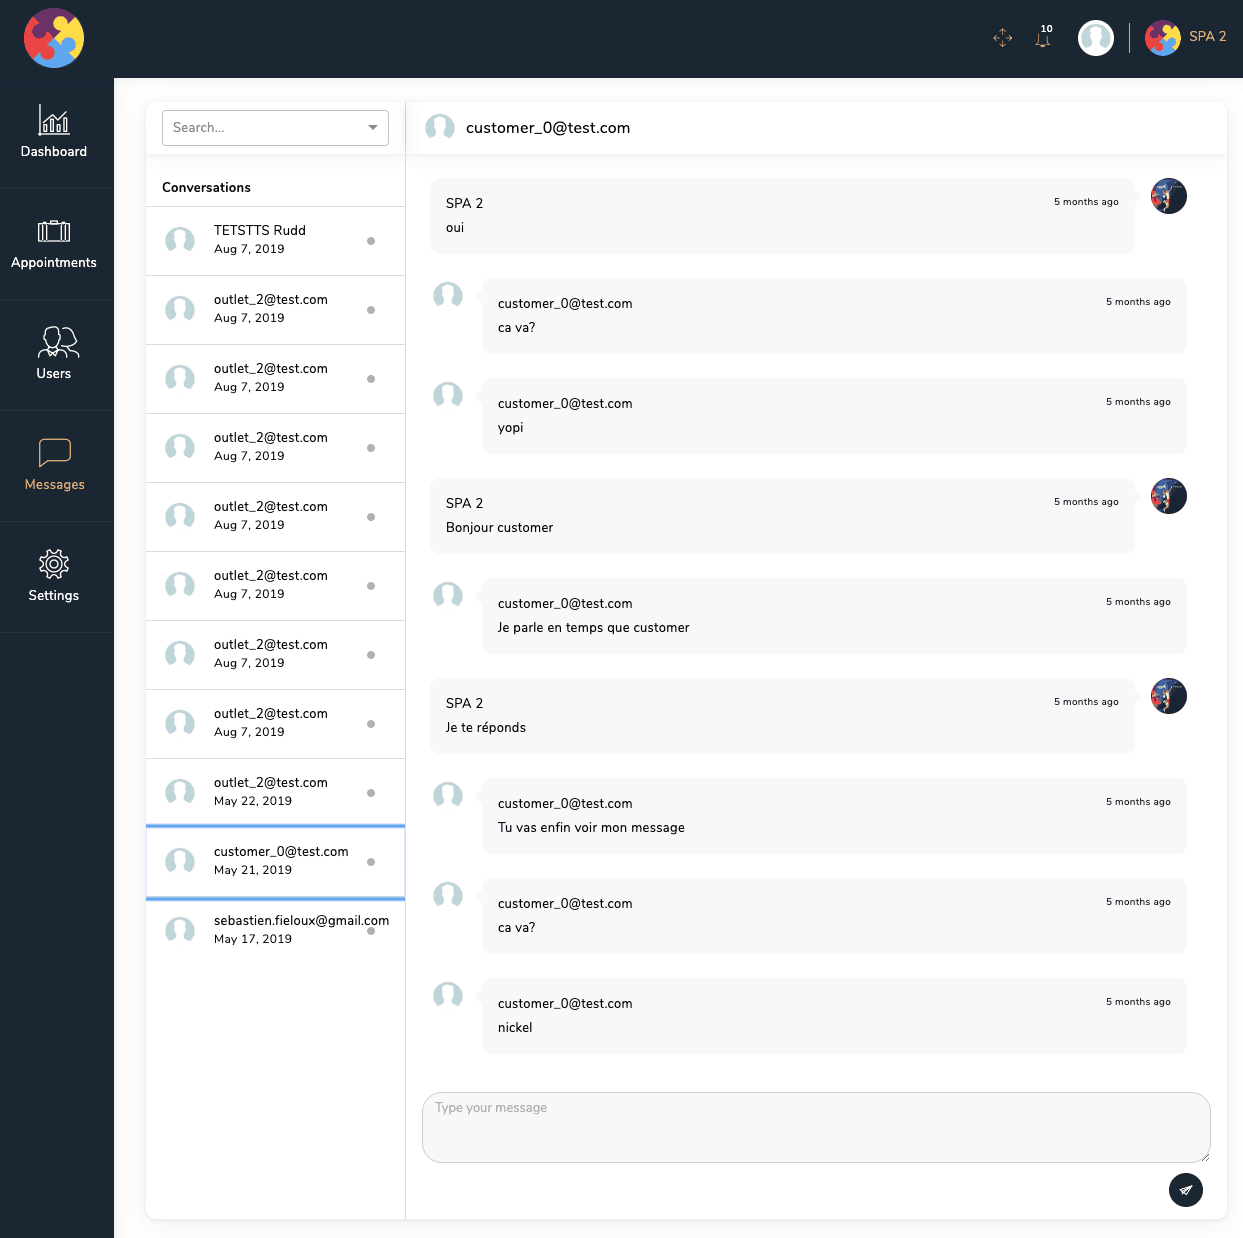Click customer avatar beside 'nickel' message
This screenshot has width=1243, height=1238.
(448, 995)
